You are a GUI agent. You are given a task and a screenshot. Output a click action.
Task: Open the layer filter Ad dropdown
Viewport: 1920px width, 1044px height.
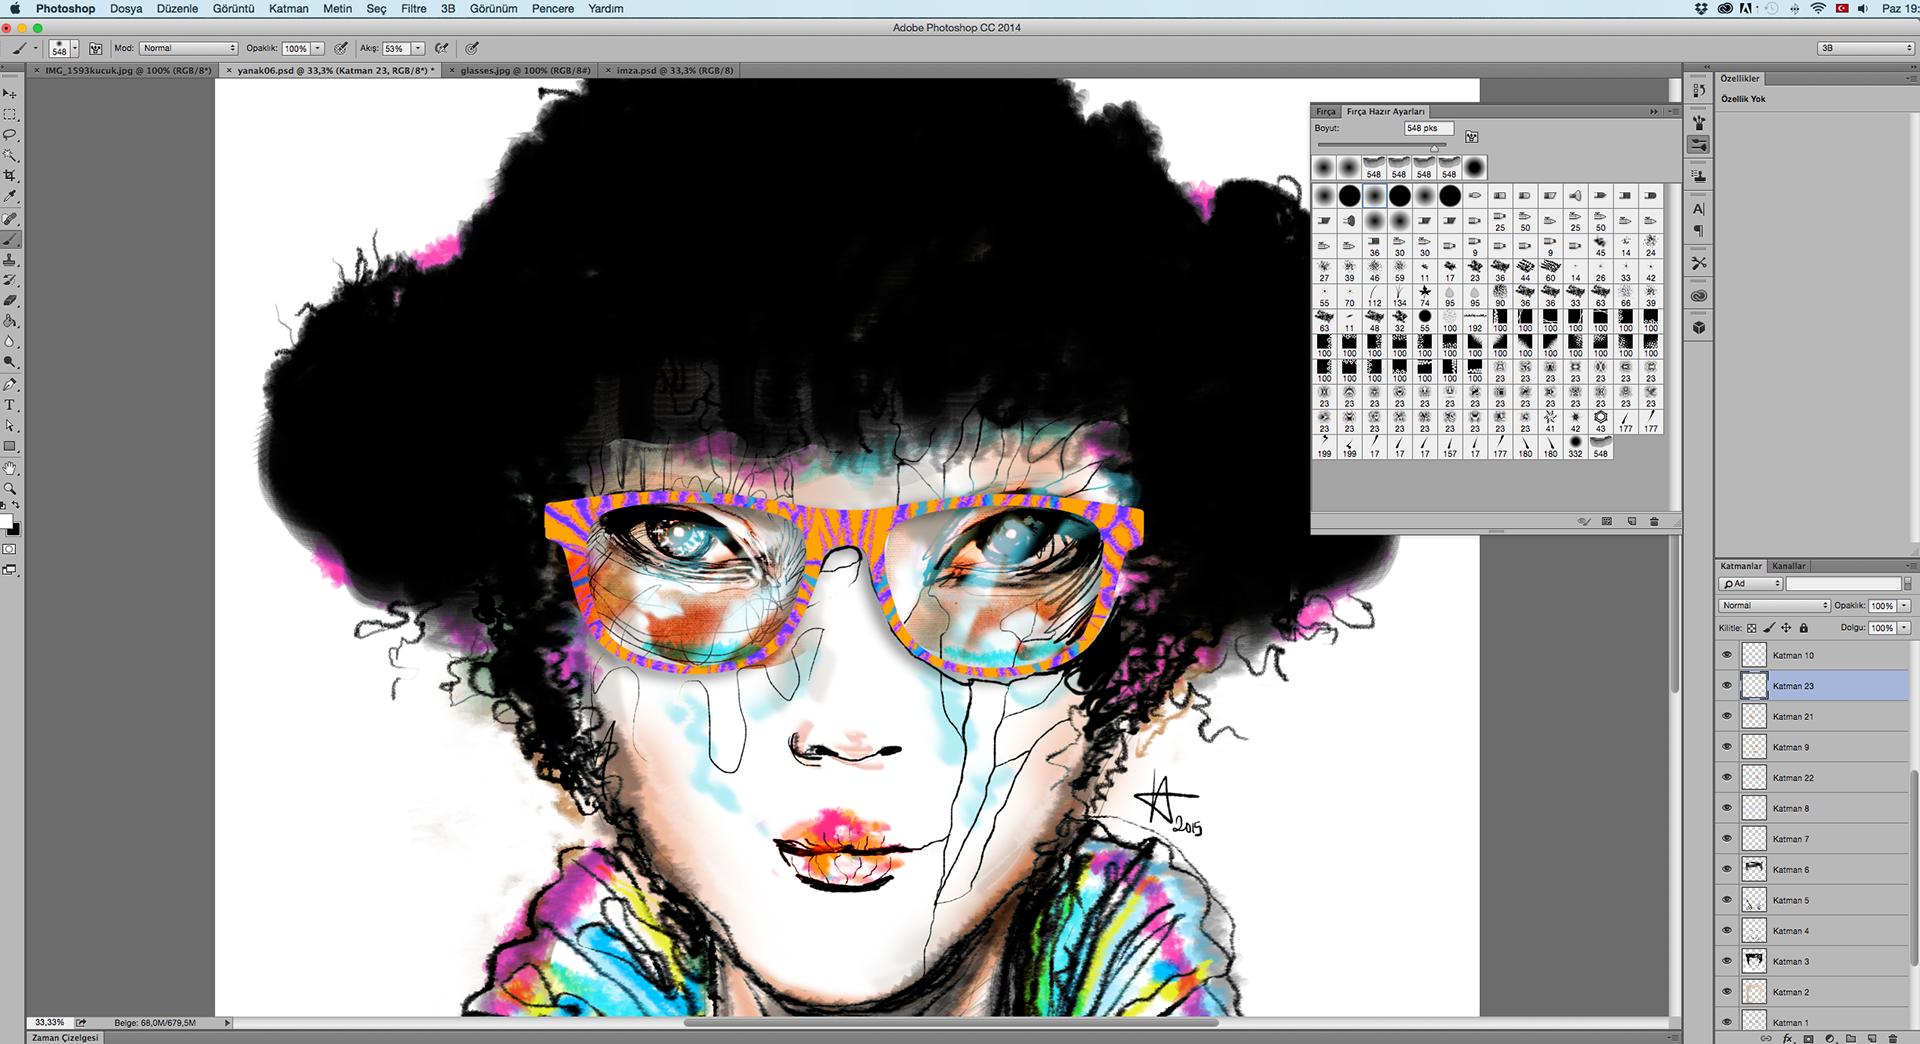(1751, 584)
